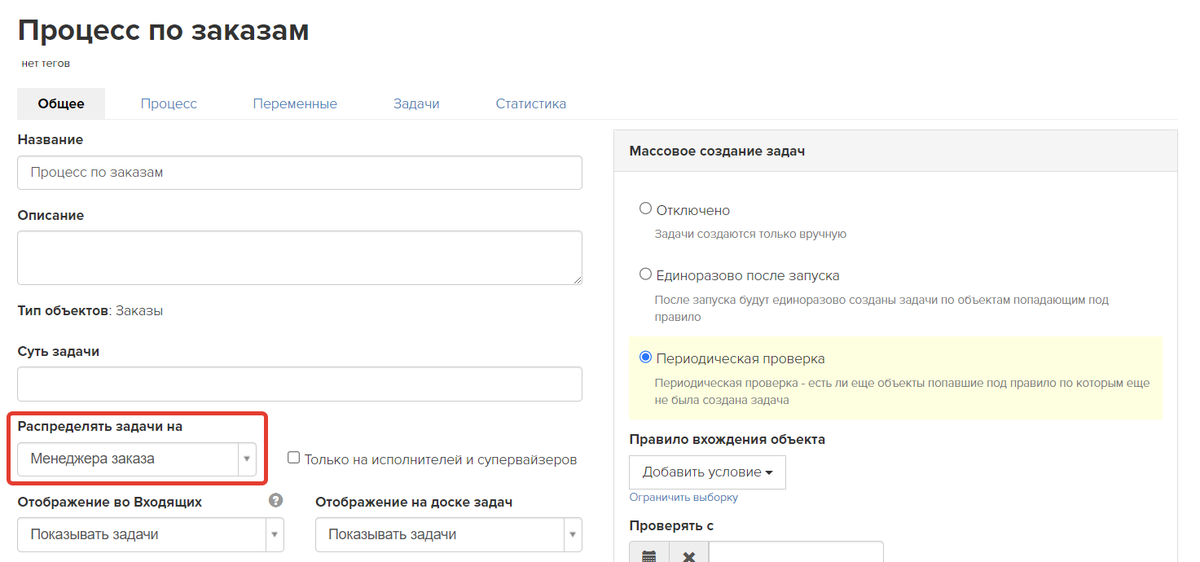Click into the Описание text area
Image resolution: width=1200 pixels, height=562 pixels.
[300, 258]
